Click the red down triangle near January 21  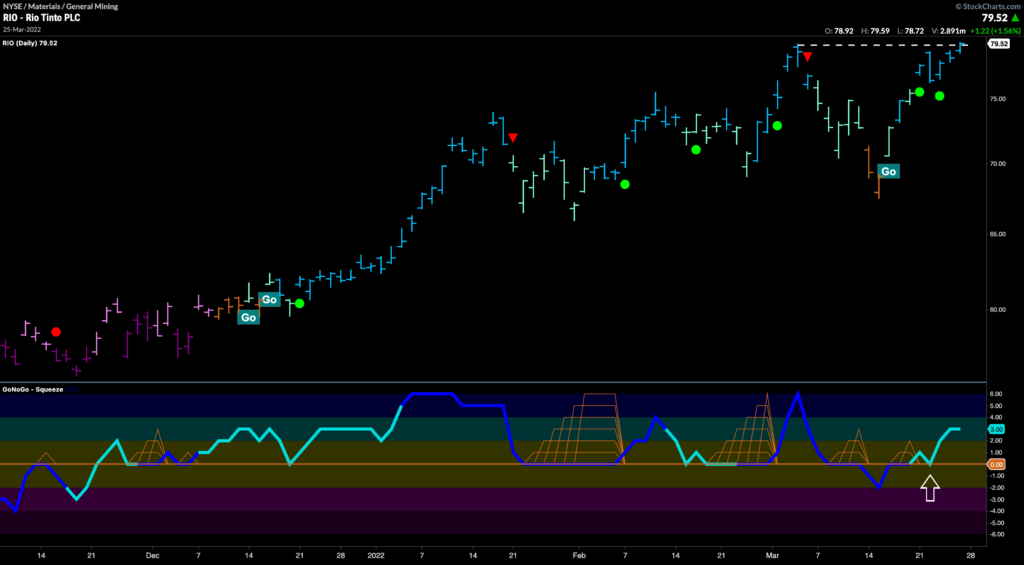(x=512, y=138)
